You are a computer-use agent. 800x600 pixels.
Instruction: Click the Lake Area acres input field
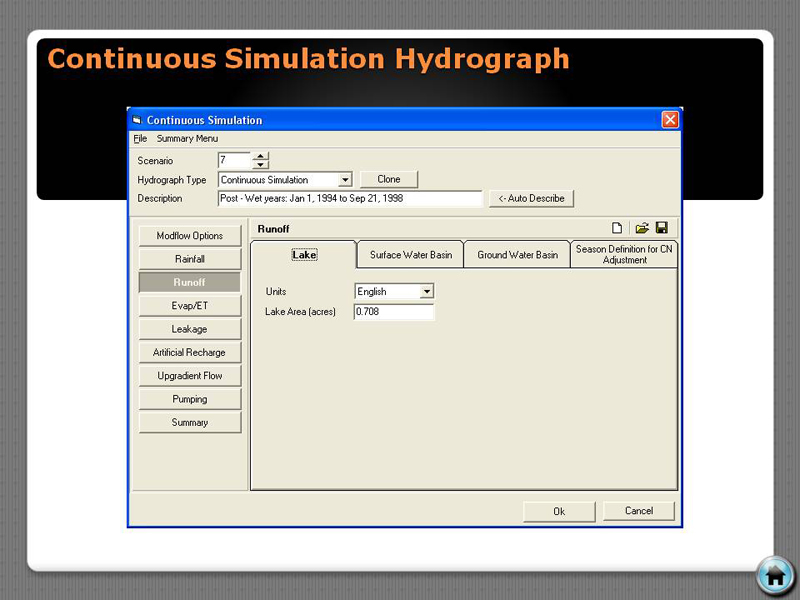pyautogui.click(x=394, y=312)
